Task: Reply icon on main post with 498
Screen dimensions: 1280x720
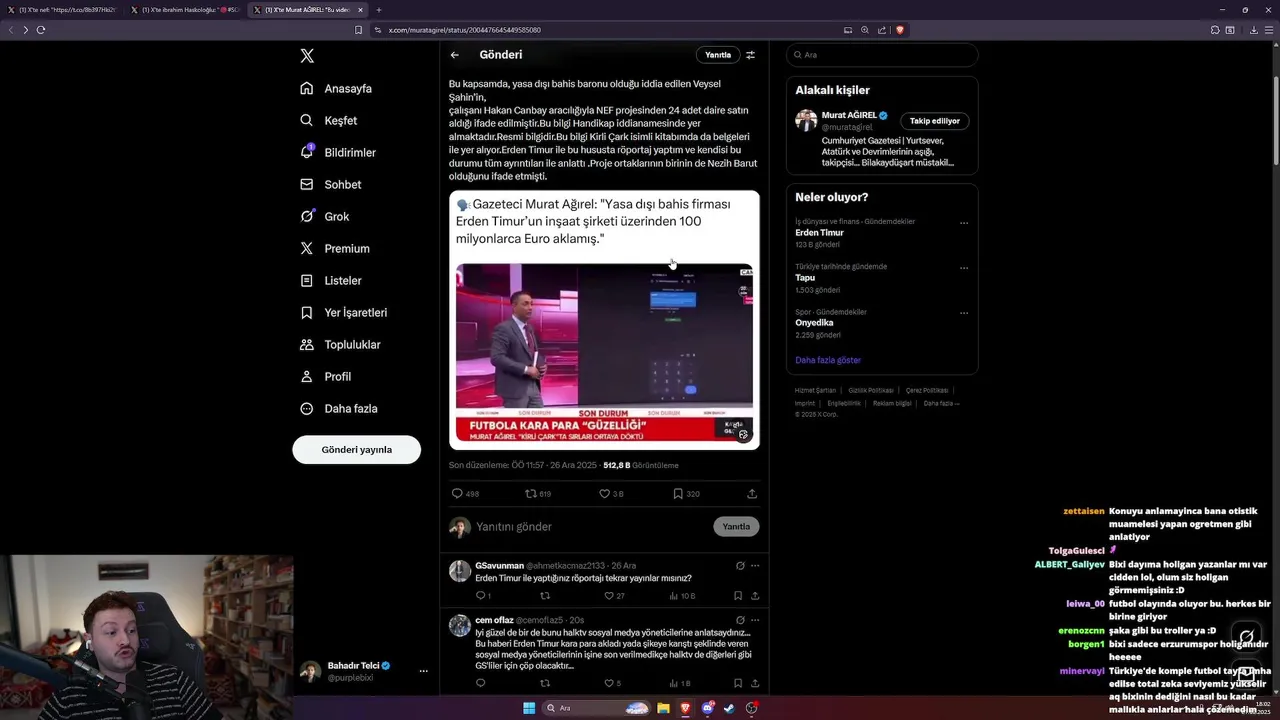Action: 457,494
